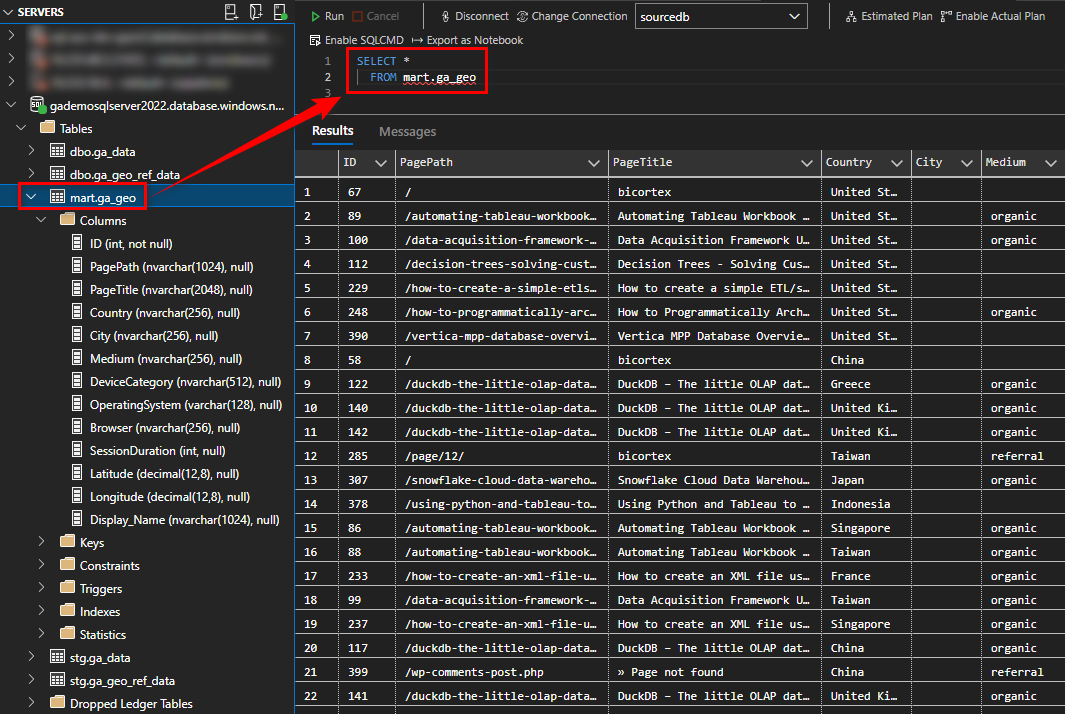Viewport: 1065px width, 714px height.
Task: Expand the Keys node under mart.ga_geo
Action: tap(40, 541)
